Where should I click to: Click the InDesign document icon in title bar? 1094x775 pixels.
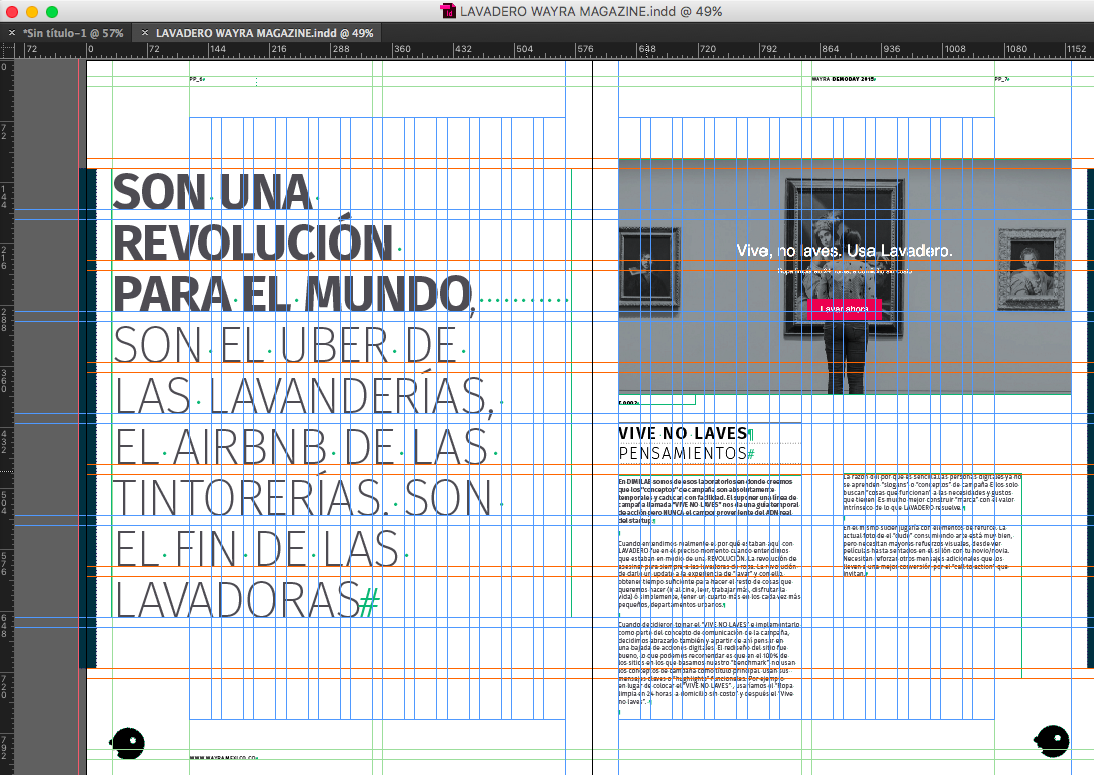448,11
